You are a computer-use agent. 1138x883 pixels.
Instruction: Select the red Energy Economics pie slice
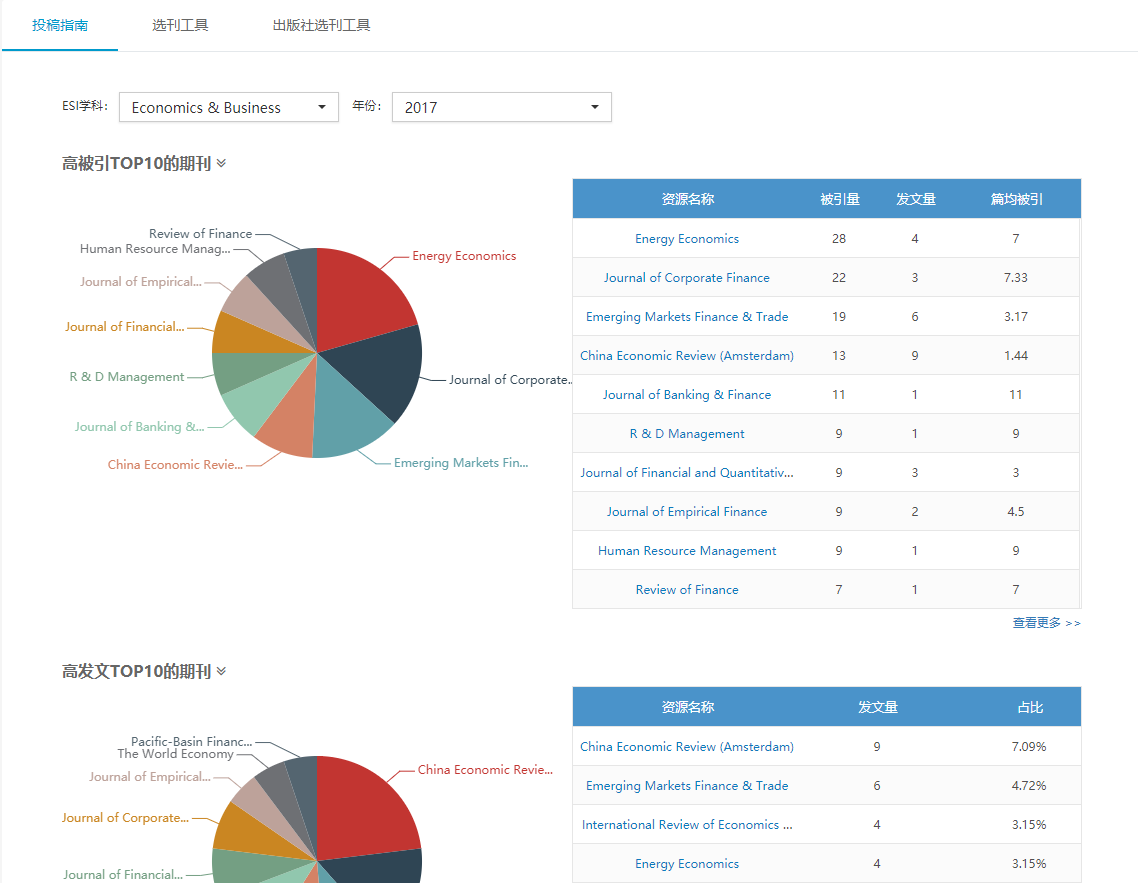coord(359,297)
